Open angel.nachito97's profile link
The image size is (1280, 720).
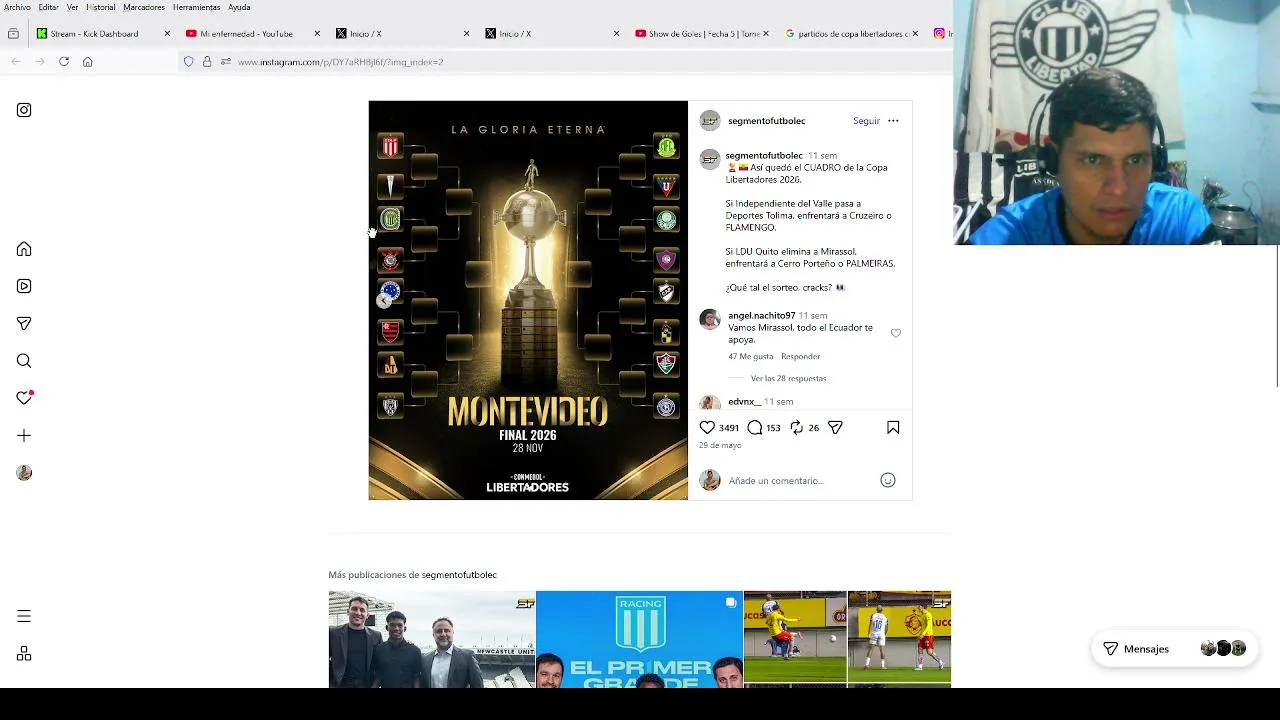(761, 316)
